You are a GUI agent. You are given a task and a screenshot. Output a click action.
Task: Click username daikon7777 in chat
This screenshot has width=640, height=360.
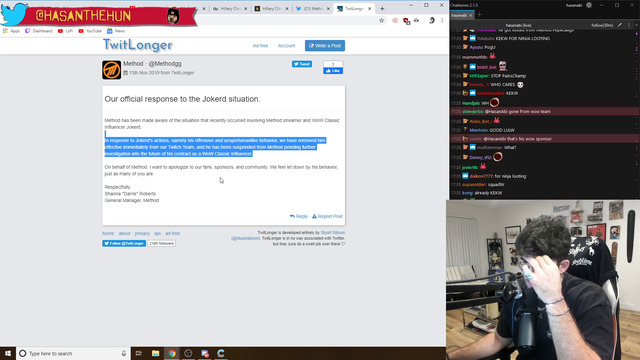coord(481,176)
